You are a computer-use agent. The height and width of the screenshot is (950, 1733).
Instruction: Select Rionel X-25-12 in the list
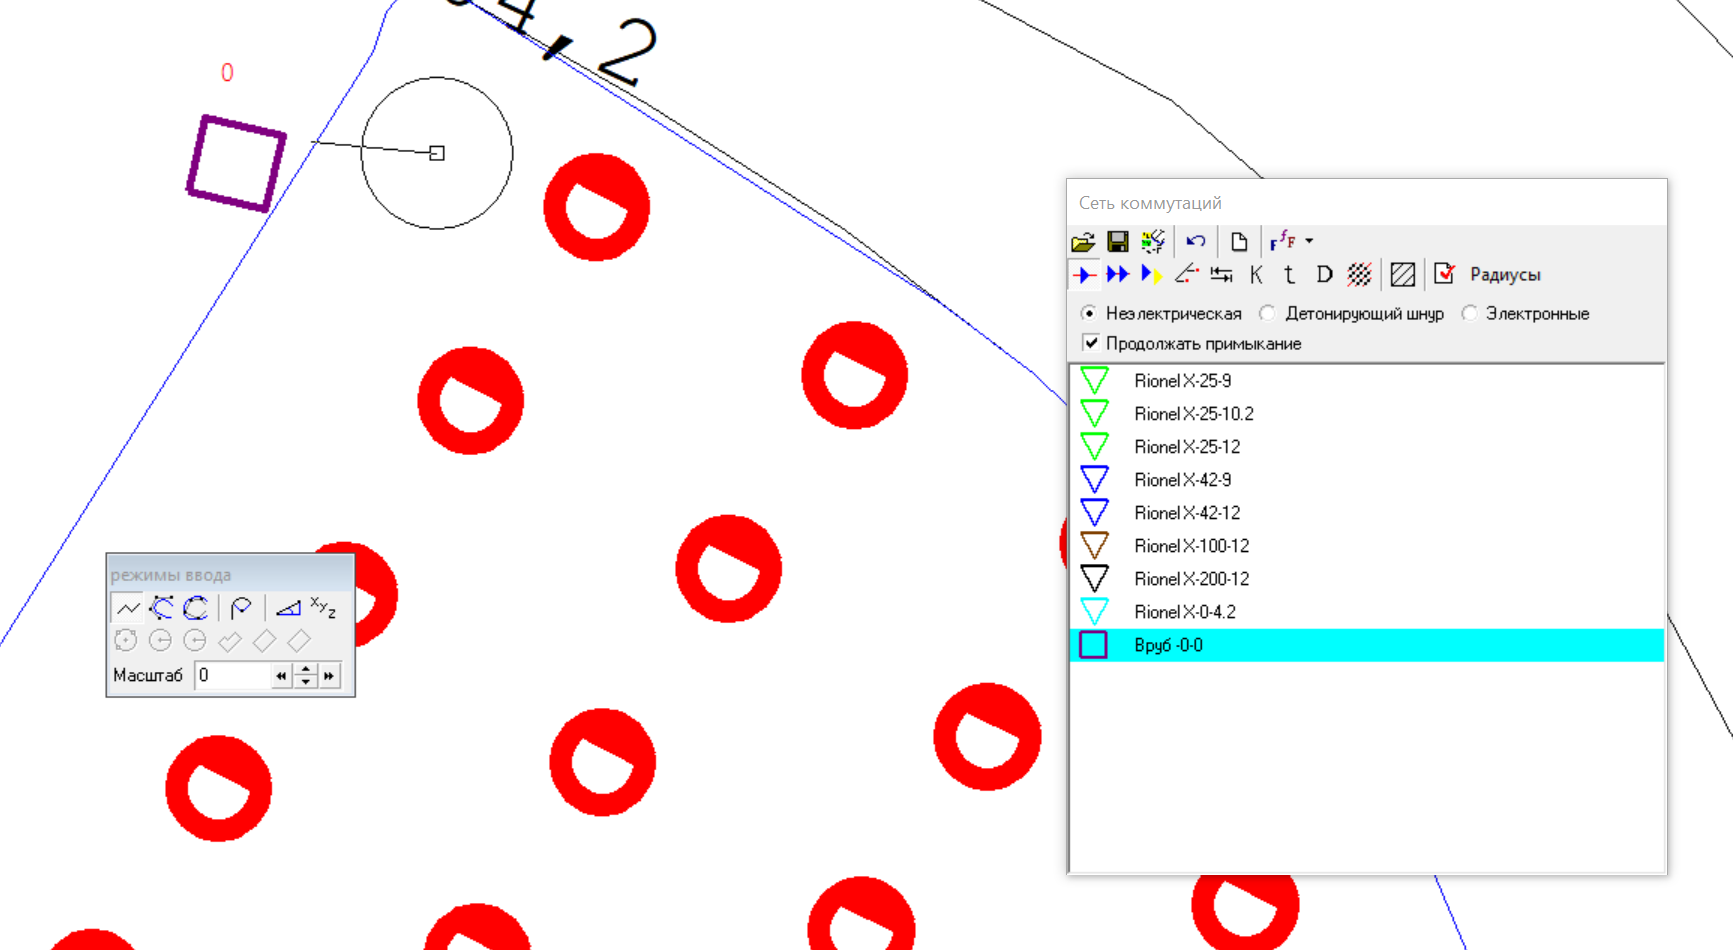coord(1366,447)
